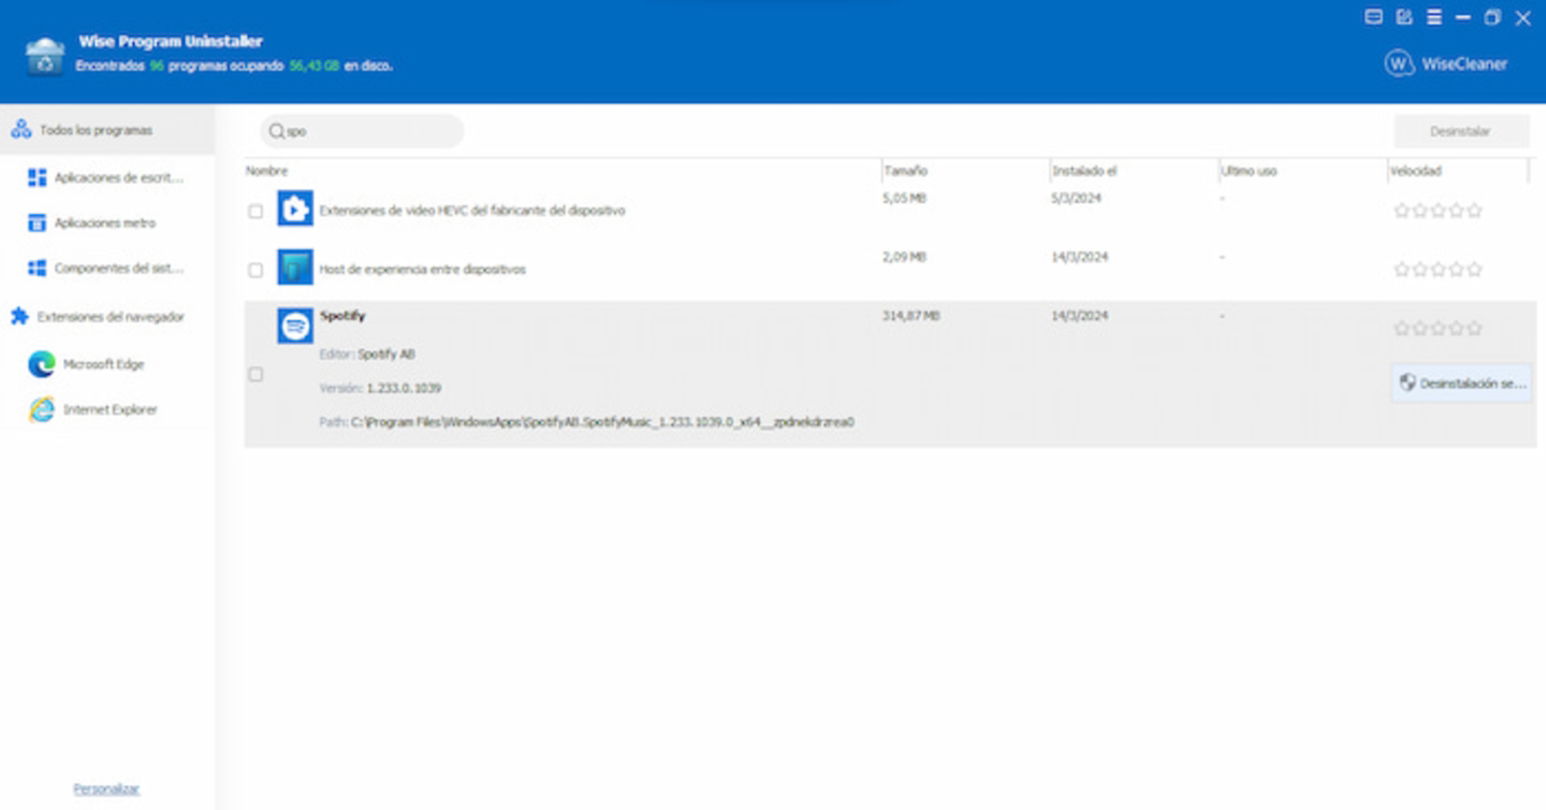Tick the checkbox for Spotify
Viewport: 1546px width, 810px height.
pos(255,374)
